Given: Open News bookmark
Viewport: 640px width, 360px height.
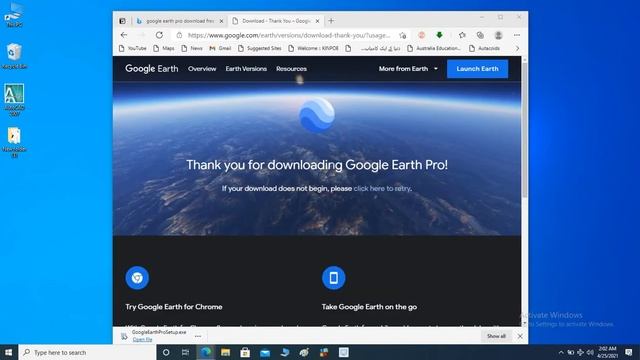Looking at the screenshot, I should [x=192, y=48].
